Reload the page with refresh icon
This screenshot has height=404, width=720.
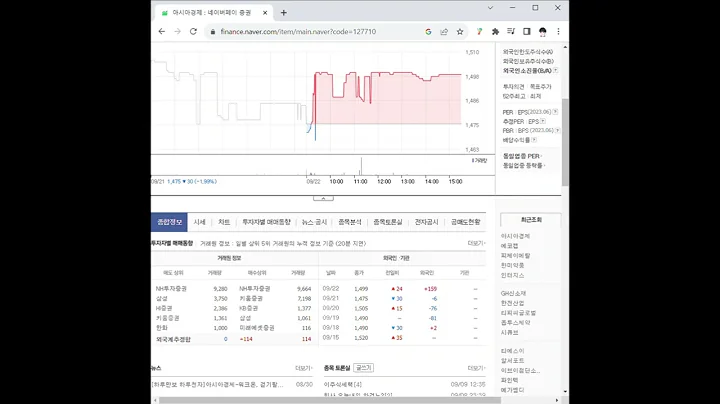pyautogui.click(x=193, y=31)
